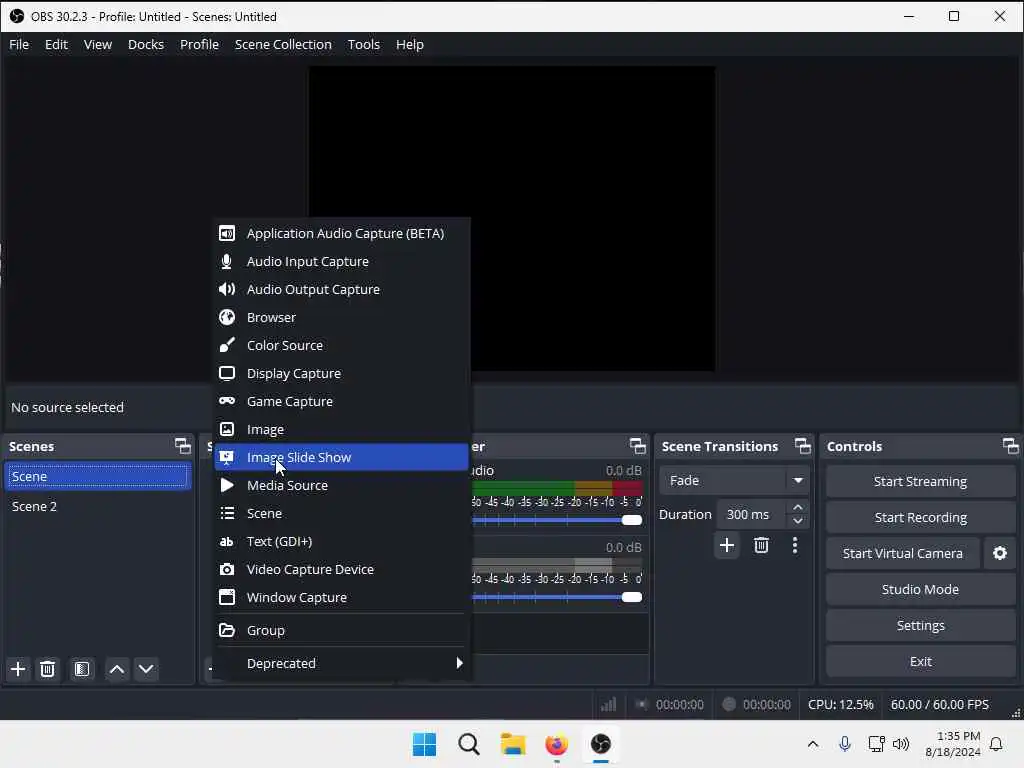Choose Audio Output Capture source

point(342,290)
